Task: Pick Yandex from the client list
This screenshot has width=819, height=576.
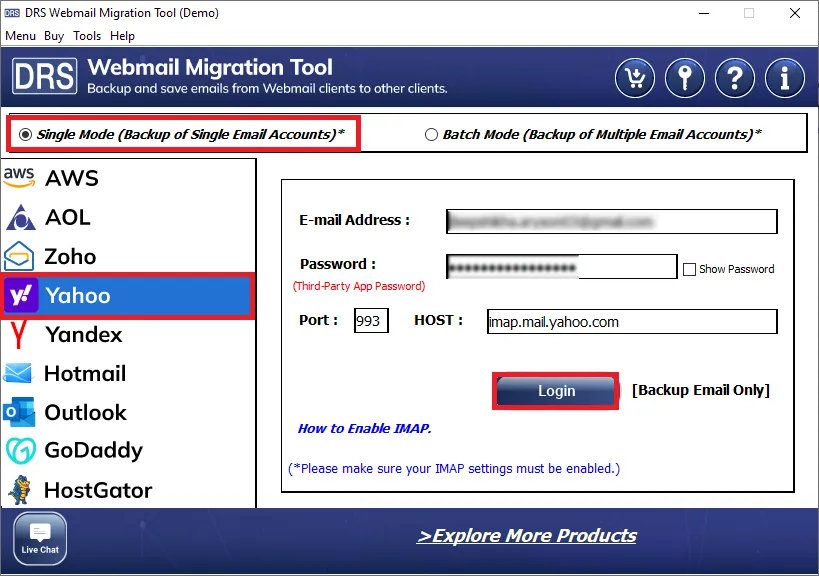Action: coord(128,335)
